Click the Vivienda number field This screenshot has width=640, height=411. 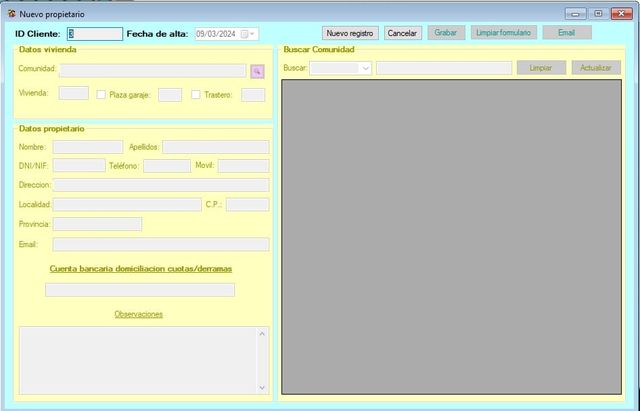tap(73, 93)
